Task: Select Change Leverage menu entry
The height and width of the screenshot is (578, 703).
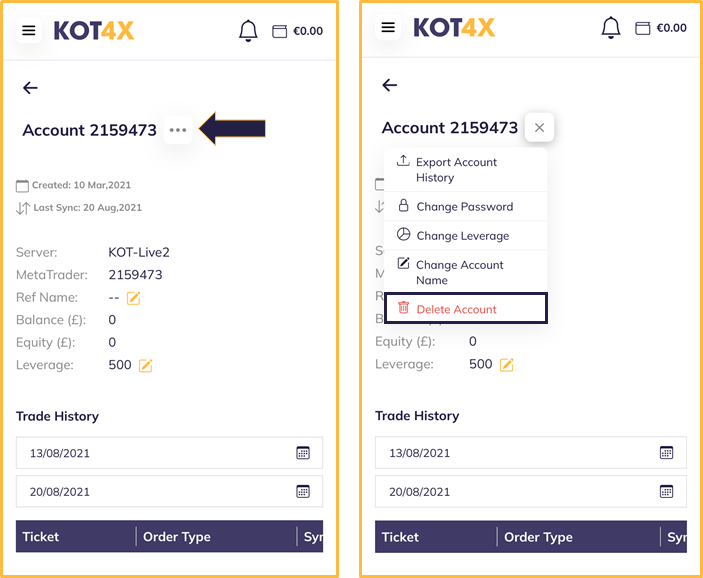Action: pyautogui.click(x=465, y=235)
